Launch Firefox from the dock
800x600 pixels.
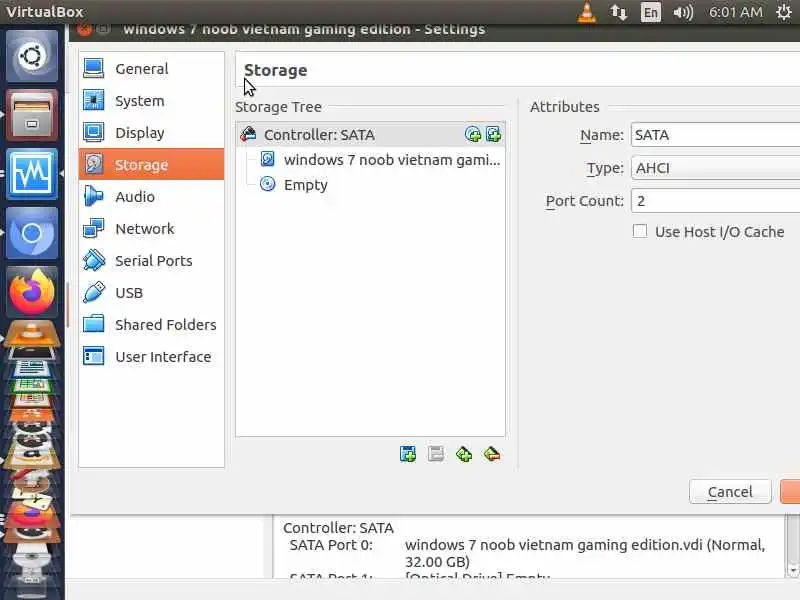32,292
